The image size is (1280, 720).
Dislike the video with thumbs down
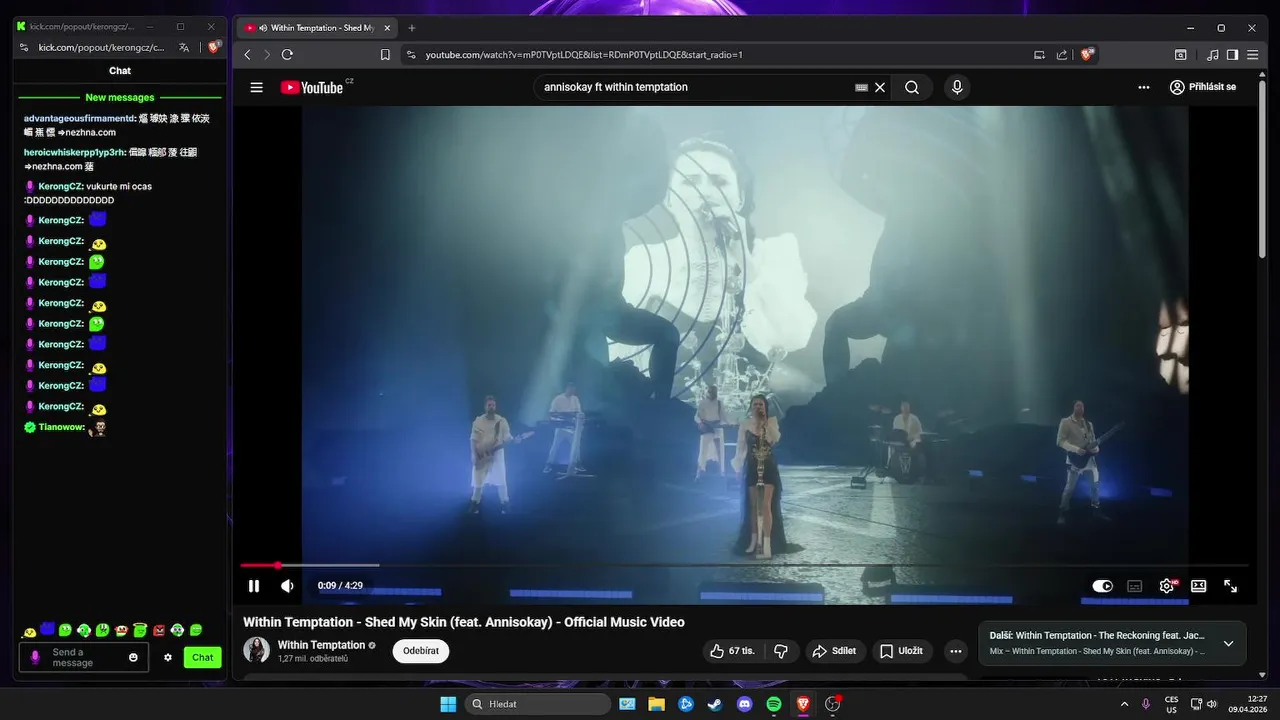(781, 651)
